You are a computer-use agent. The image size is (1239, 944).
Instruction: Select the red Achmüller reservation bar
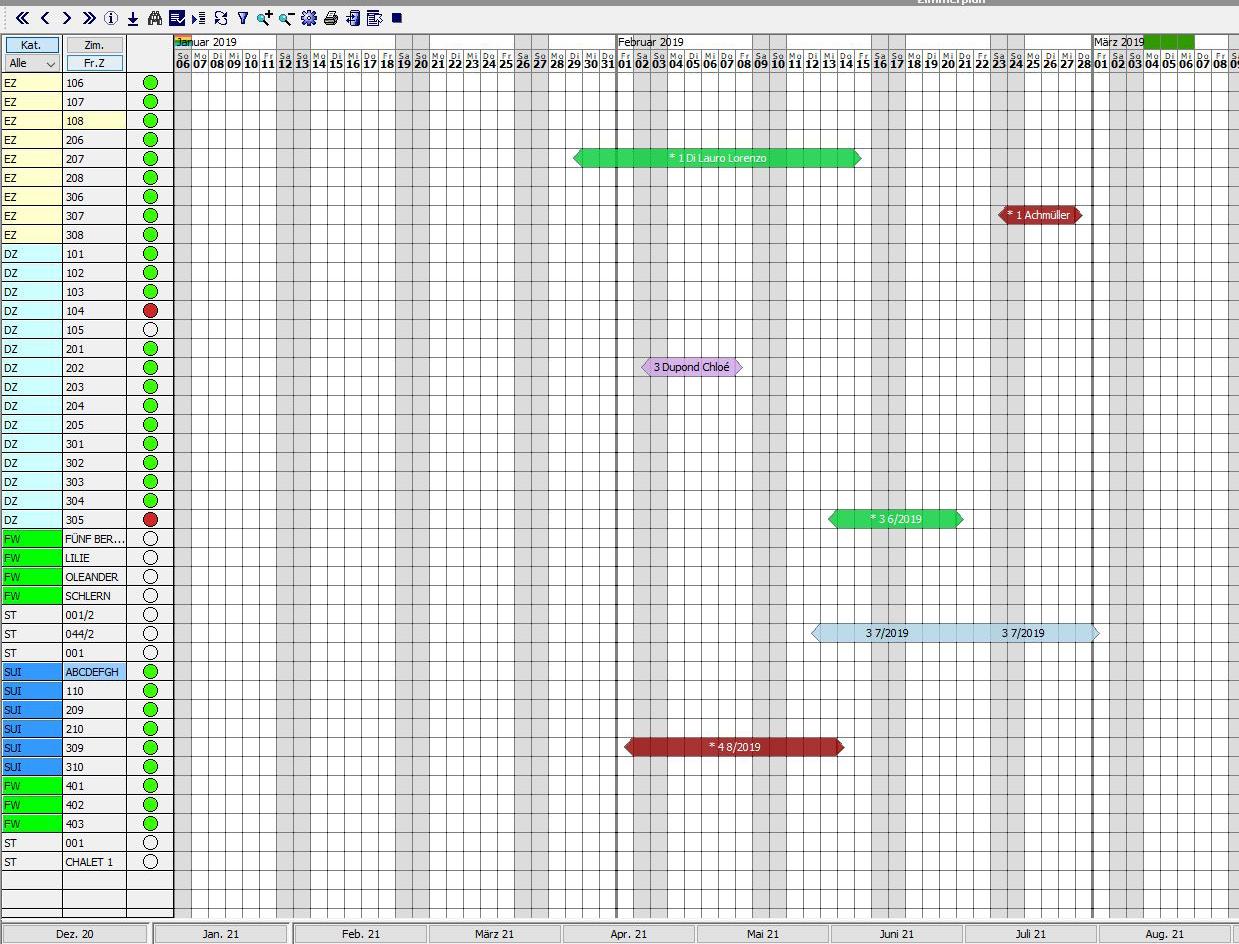coord(1040,215)
